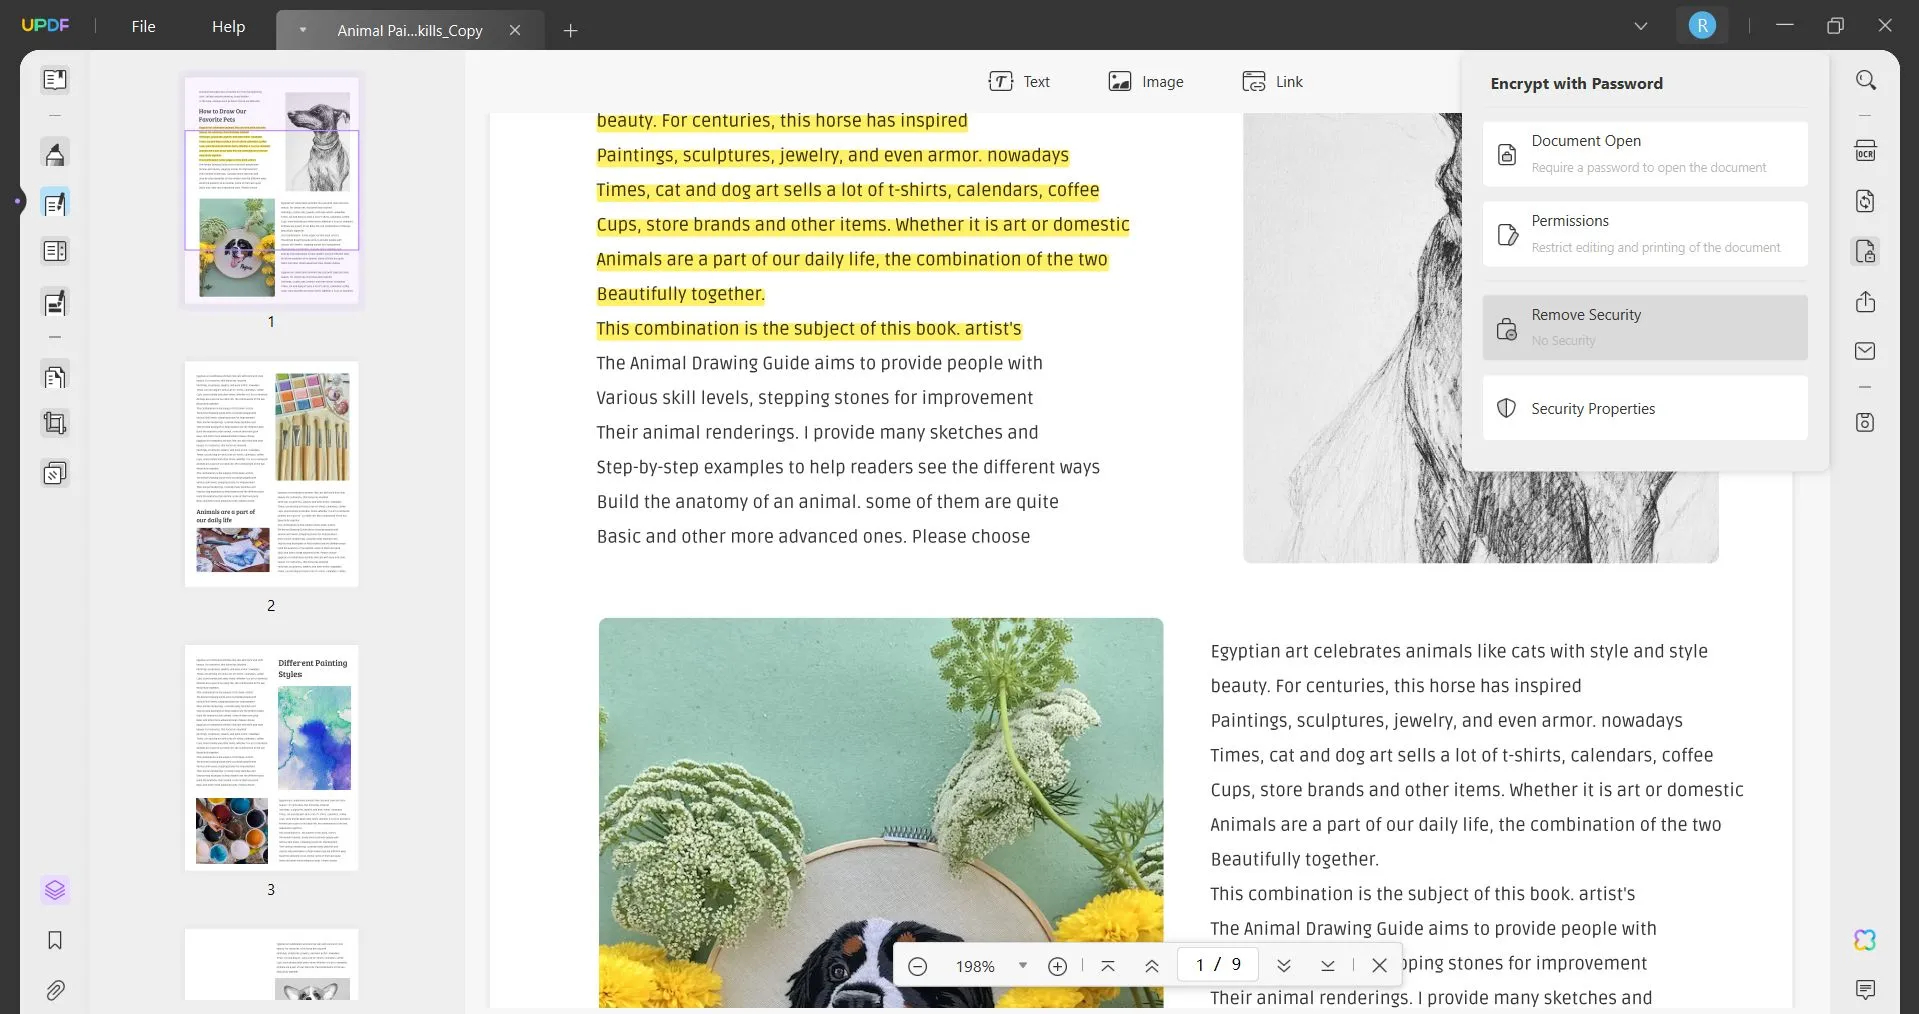This screenshot has width=1919, height=1014.
Task: Select the Edit PDF tool icon
Action: [x=55, y=204]
